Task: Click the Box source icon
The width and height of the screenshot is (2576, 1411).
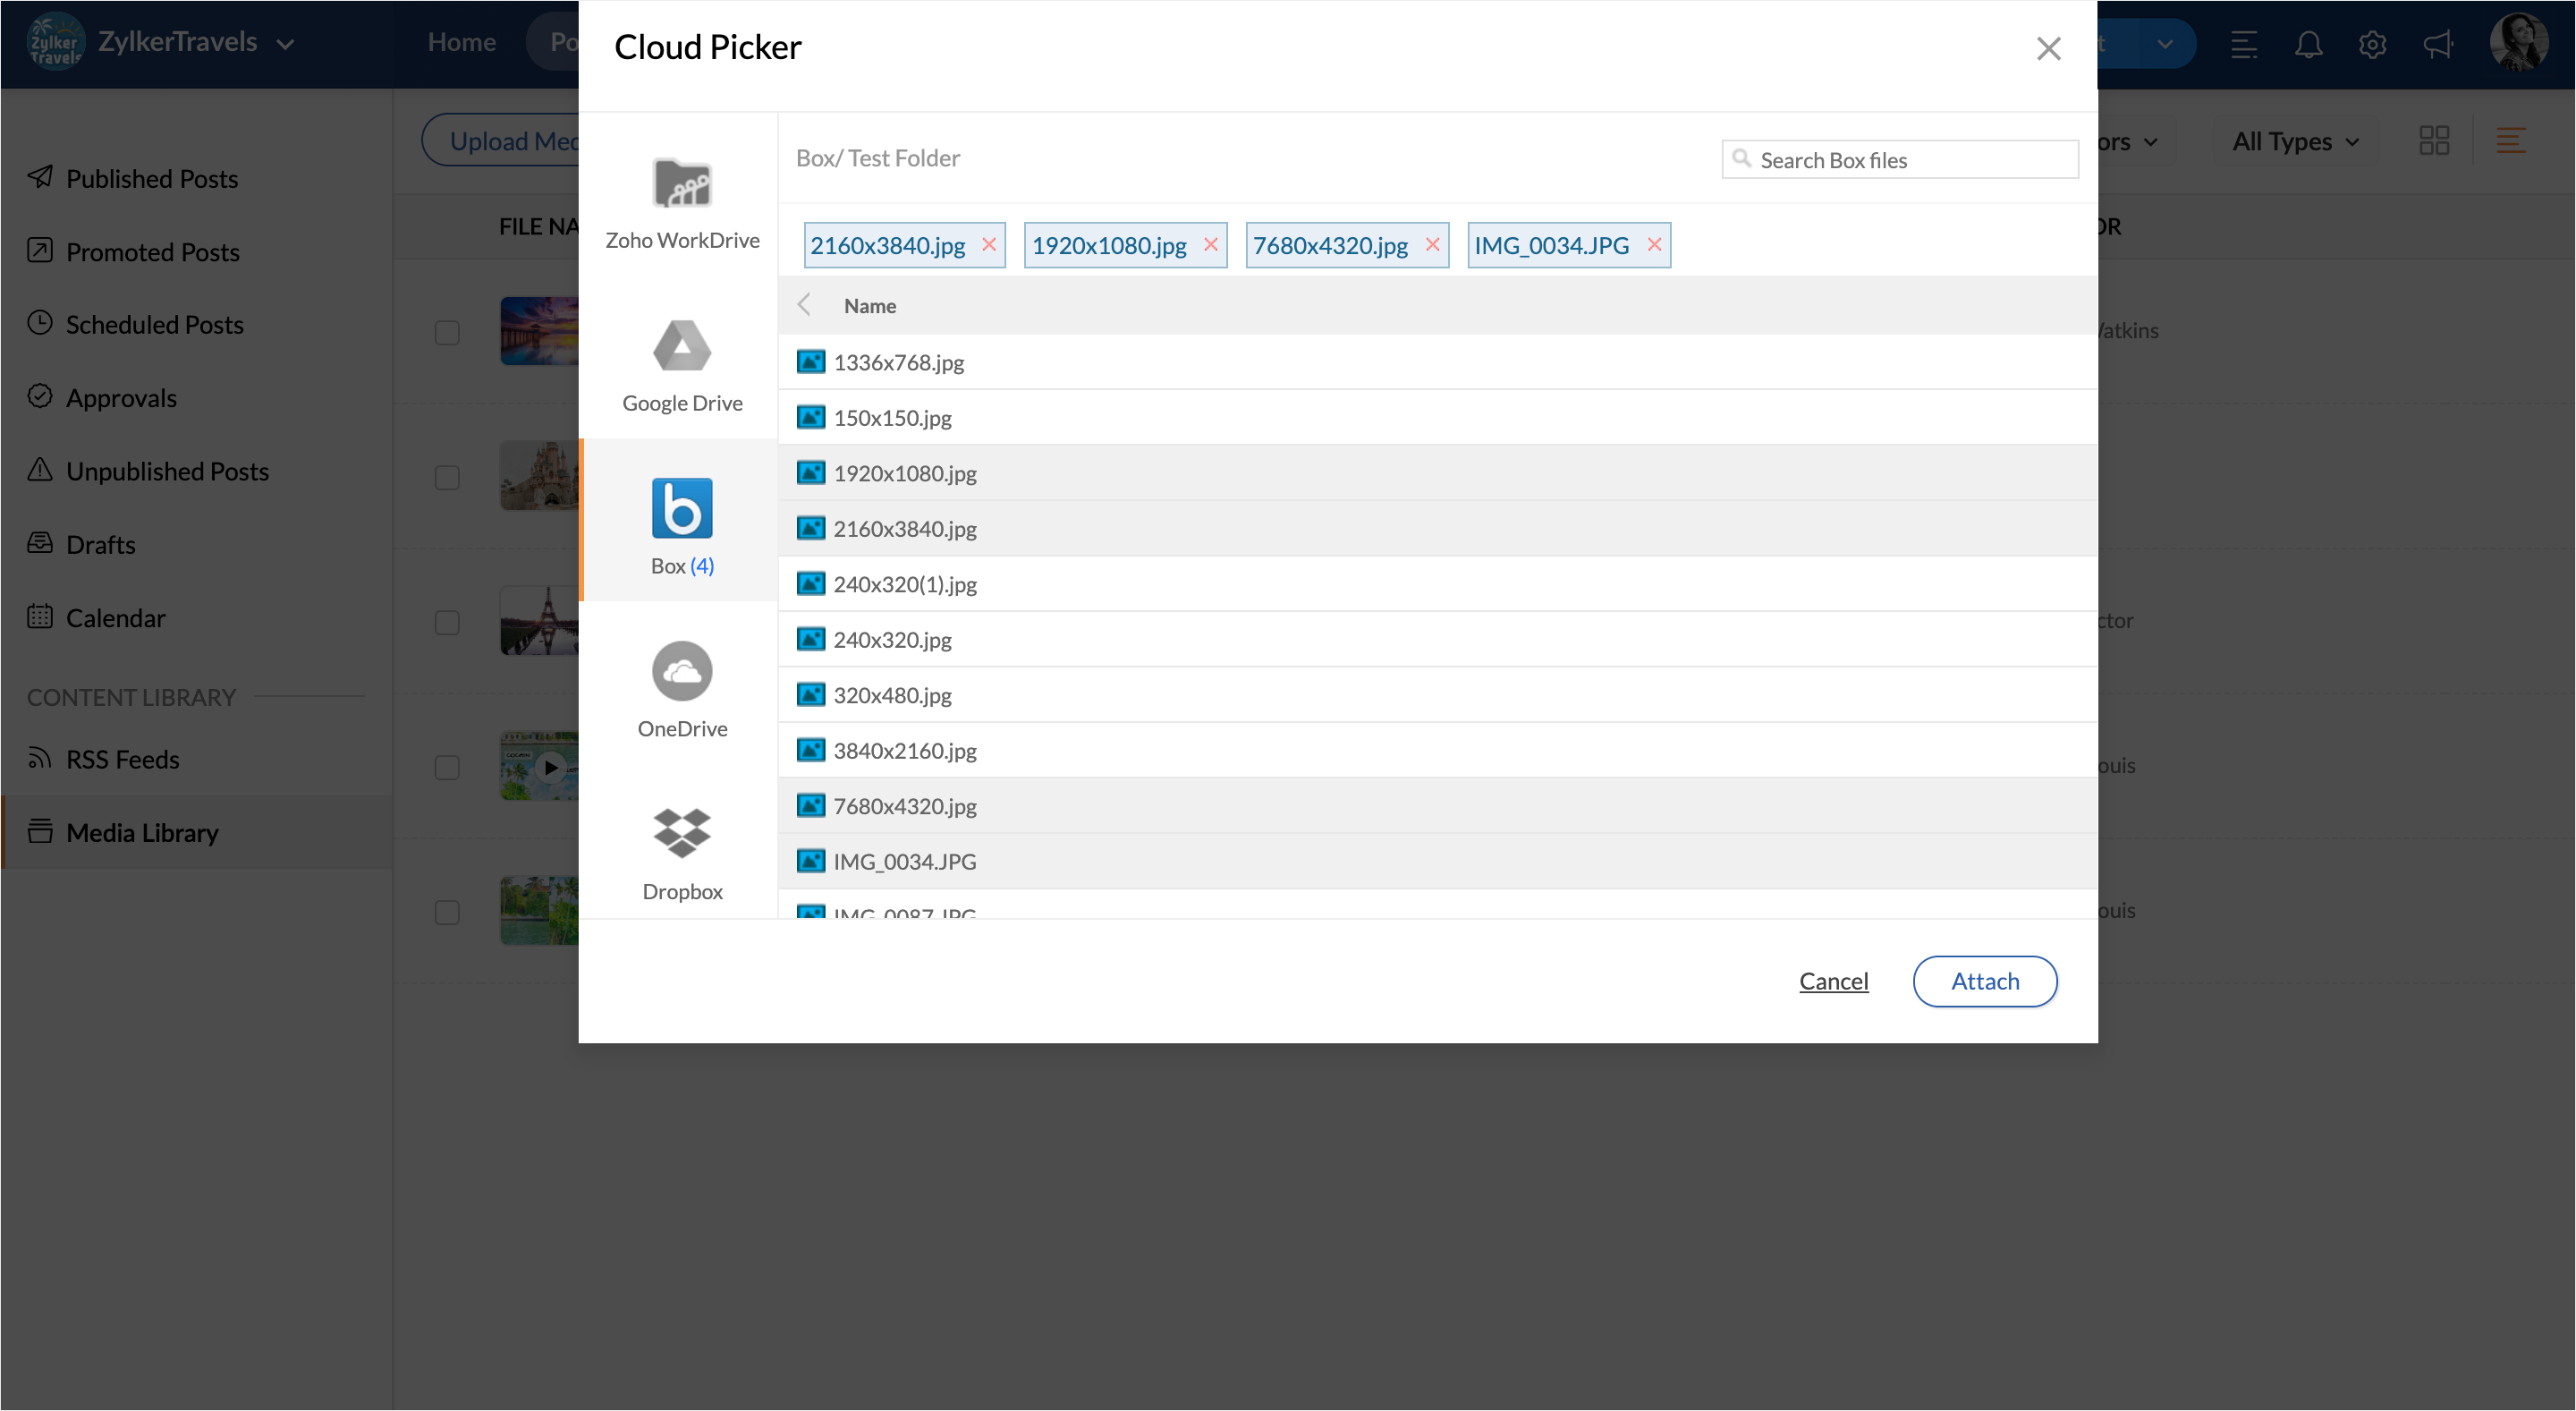Action: tap(682, 508)
